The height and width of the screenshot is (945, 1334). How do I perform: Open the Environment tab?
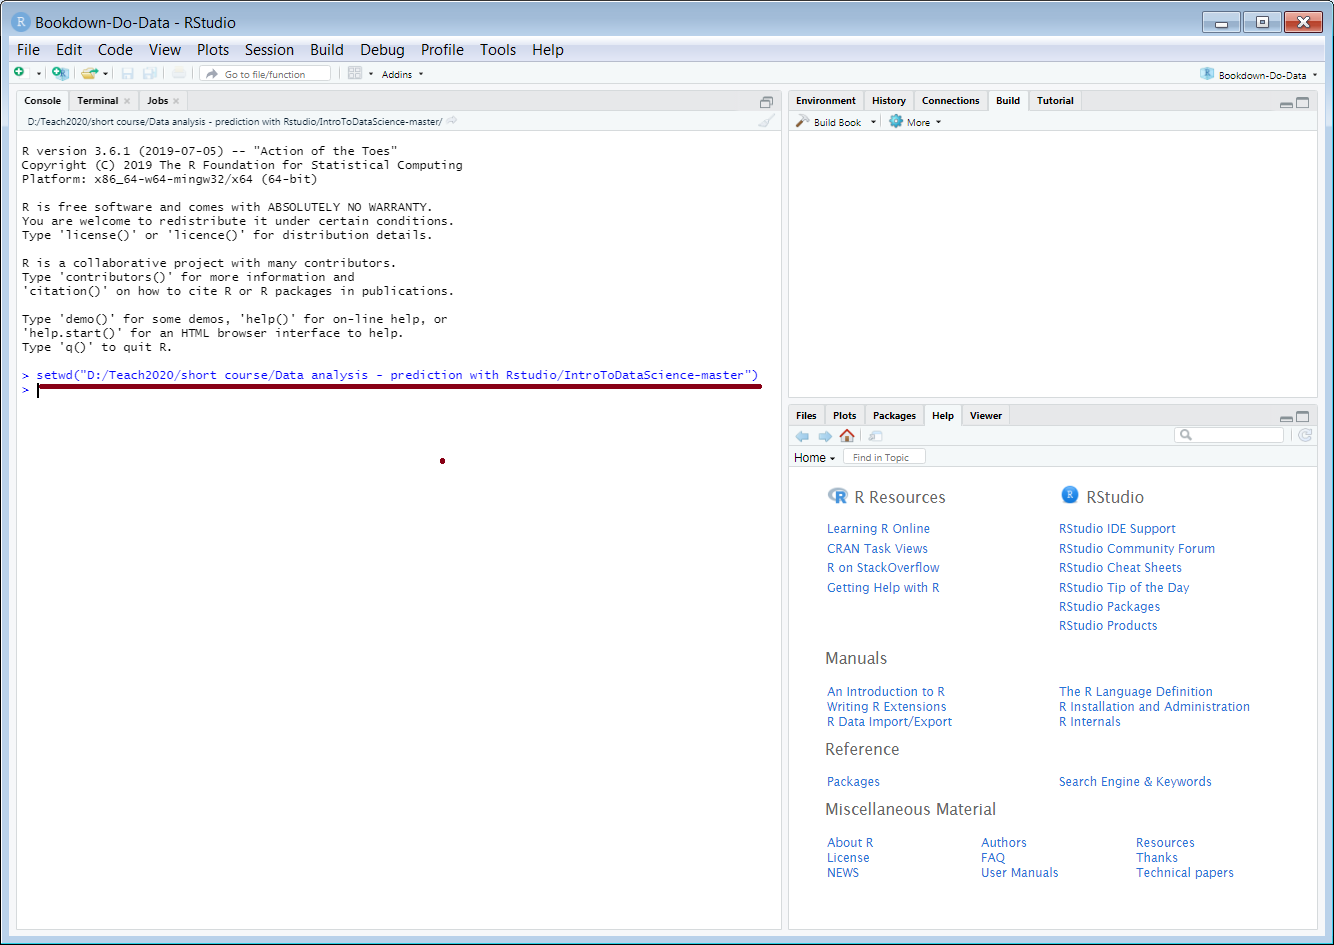pyautogui.click(x=826, y=101)
